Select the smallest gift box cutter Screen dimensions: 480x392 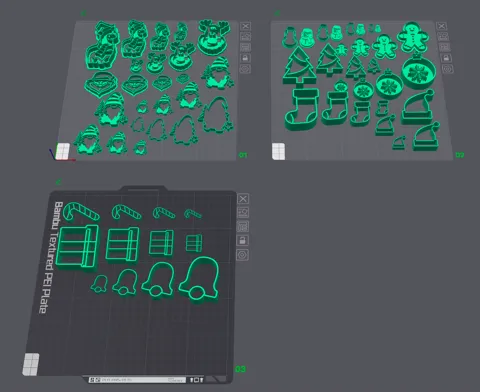194,243
